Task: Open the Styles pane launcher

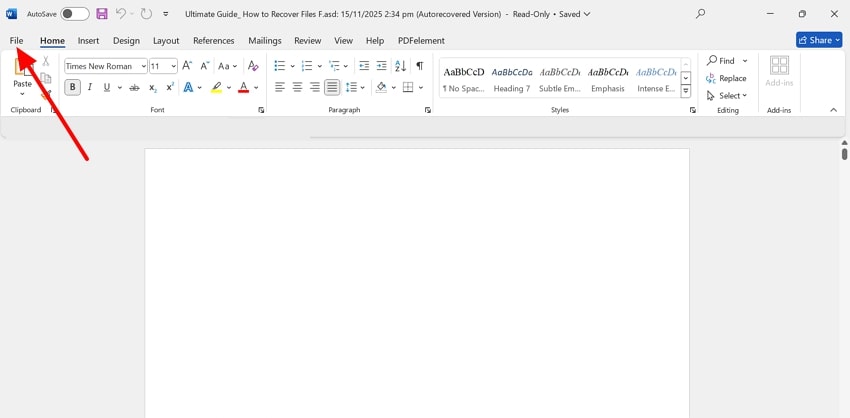Action: [692, 110]
